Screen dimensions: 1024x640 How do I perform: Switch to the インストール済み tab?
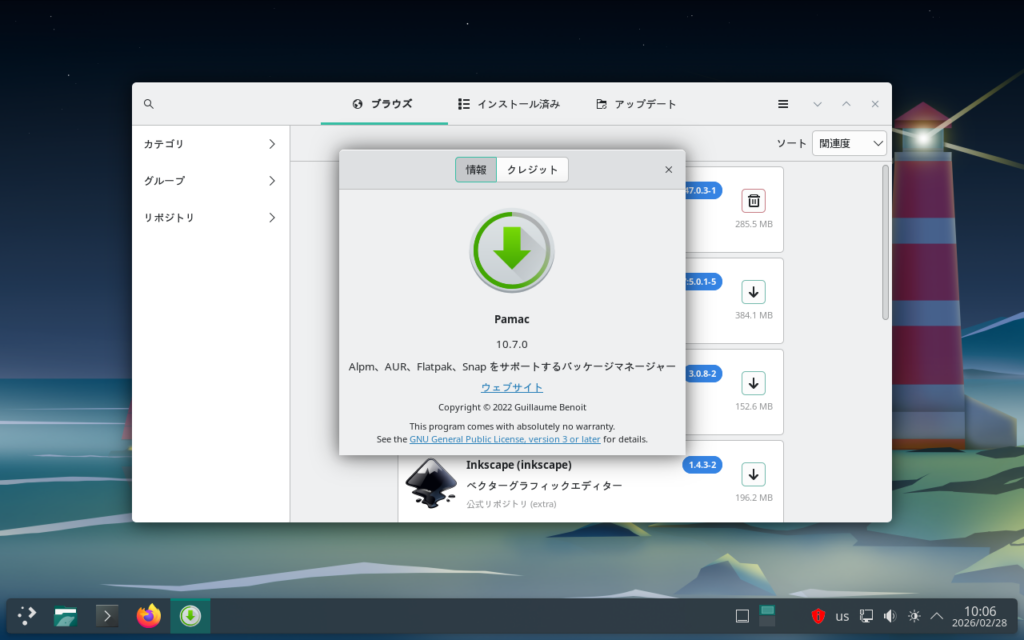pyautogui.click(x=509, y=104)
